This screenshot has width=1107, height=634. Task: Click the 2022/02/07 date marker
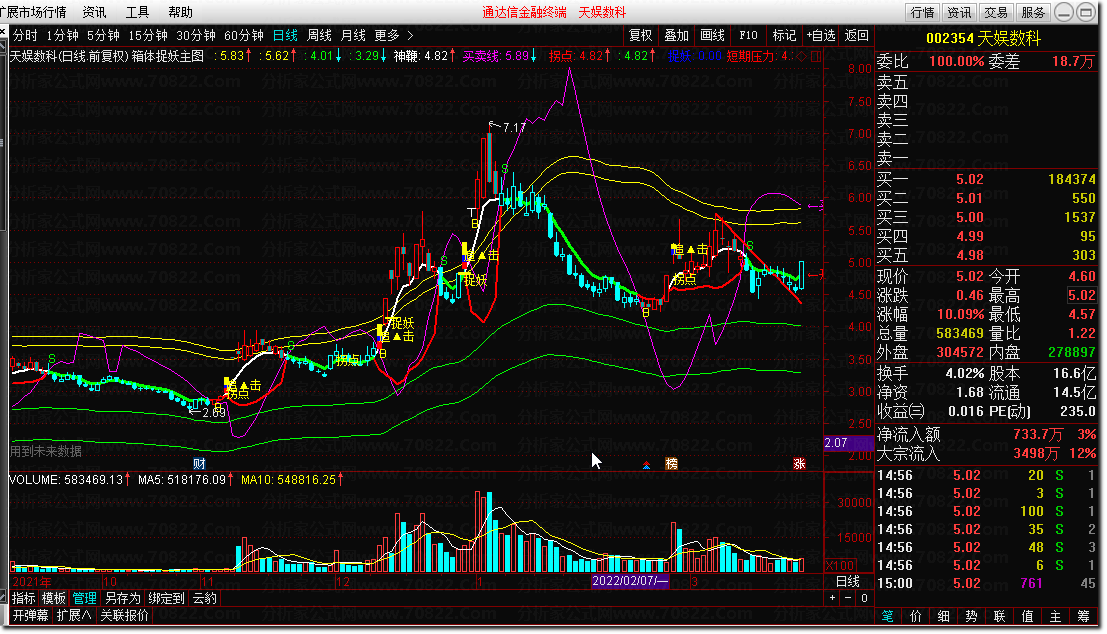coord(630,581)
